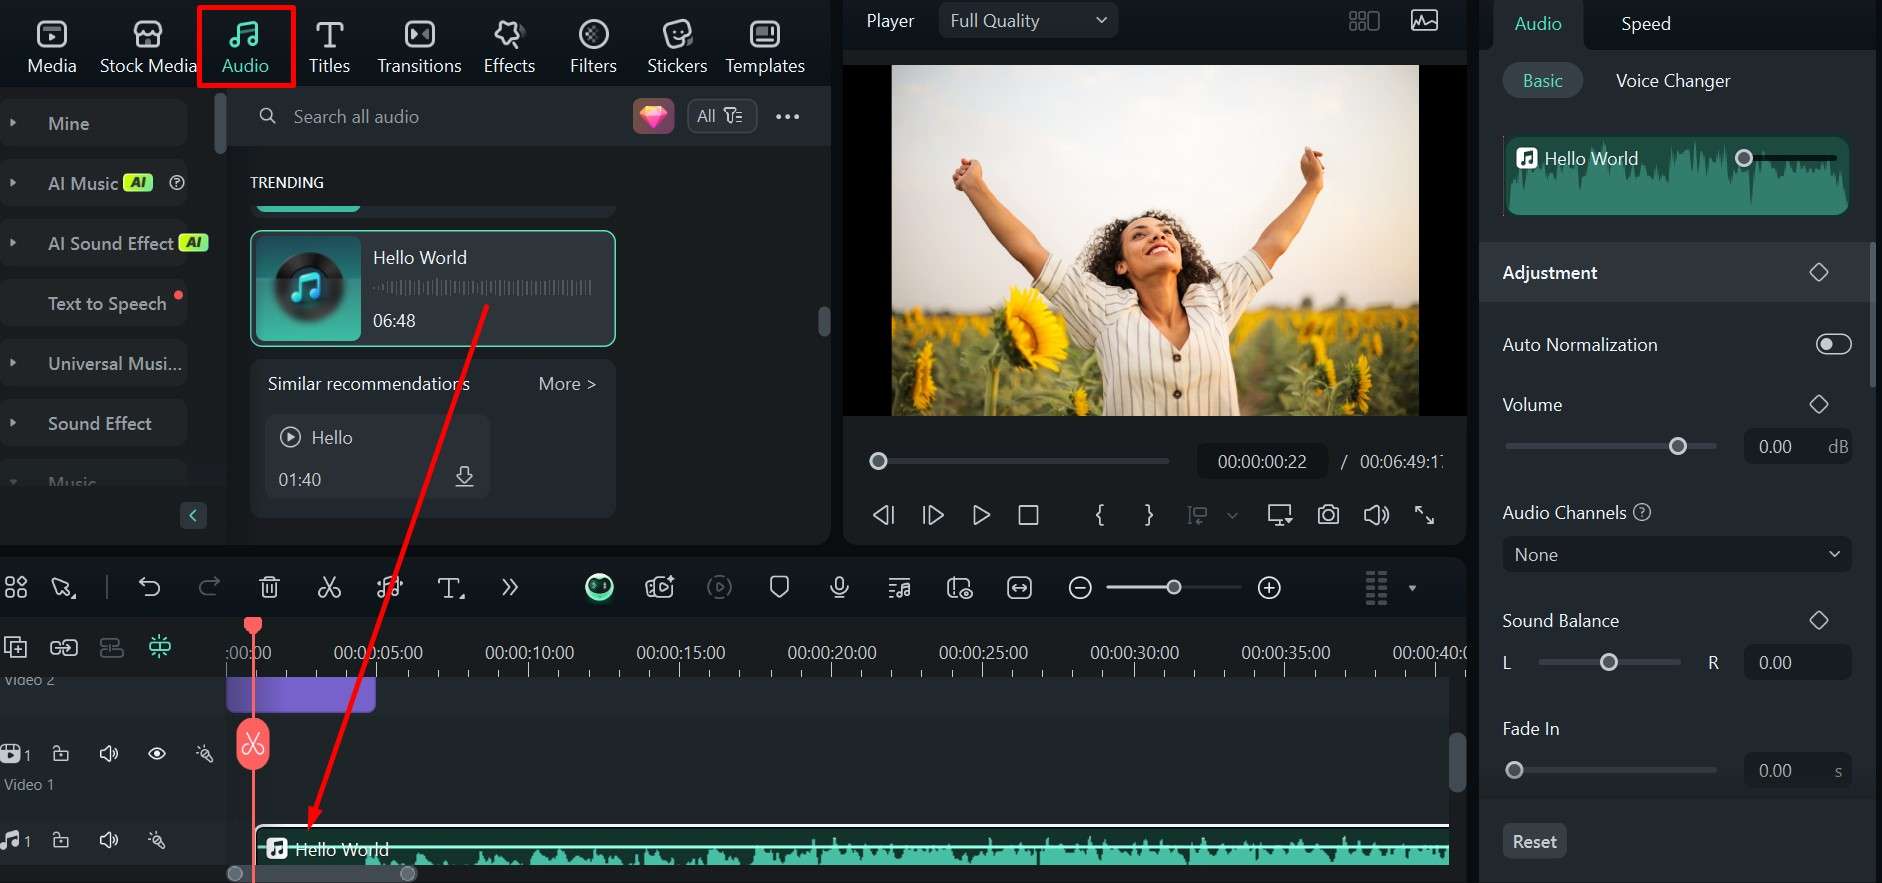The height and width of the screenshot is (883, 1882).
Task: Delete selected clip with trash icon
Action: pos(269,588)
